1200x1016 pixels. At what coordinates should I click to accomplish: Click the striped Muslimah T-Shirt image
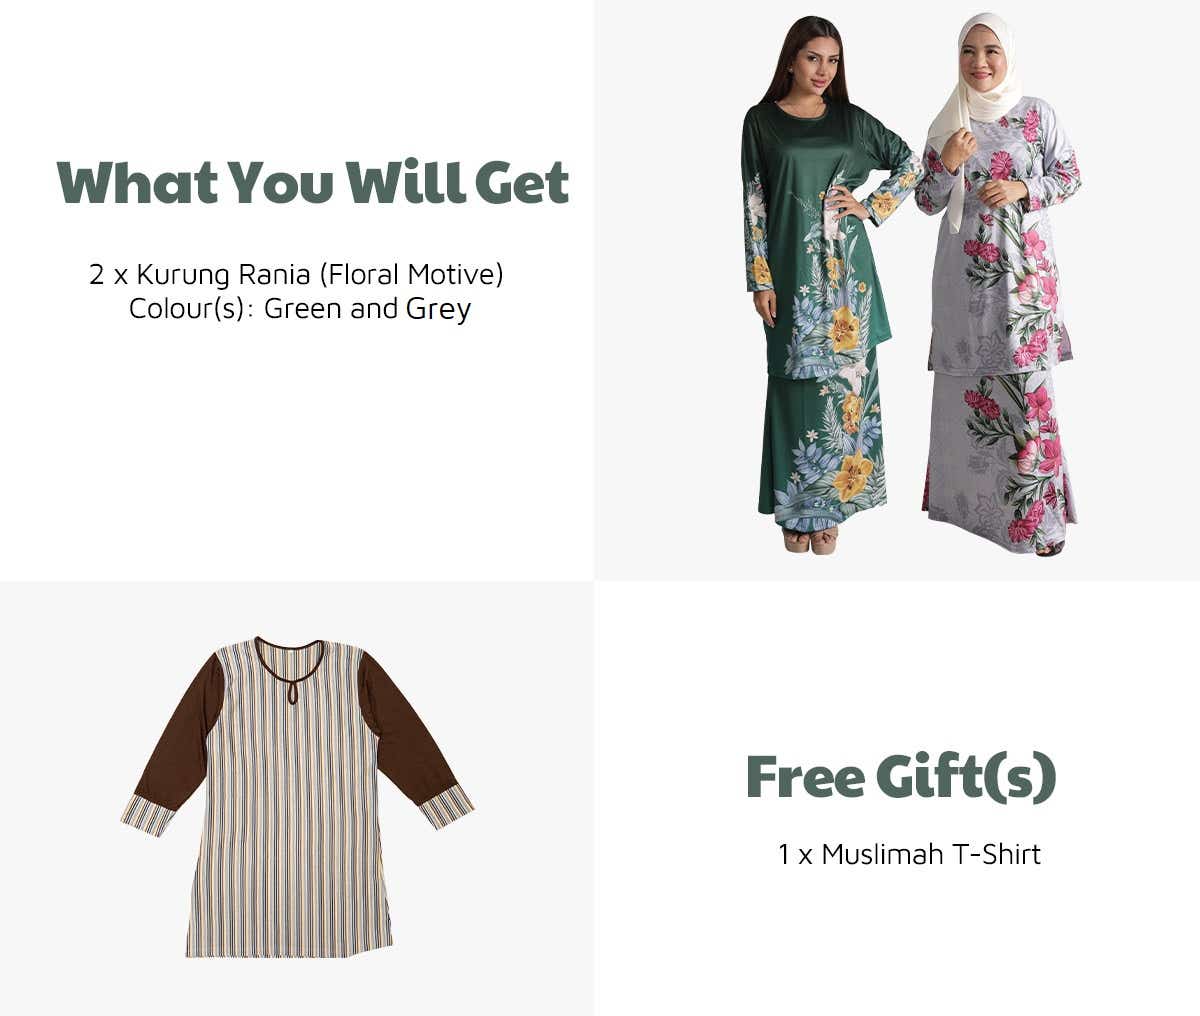pyautogui.click(x=297, y=797)
